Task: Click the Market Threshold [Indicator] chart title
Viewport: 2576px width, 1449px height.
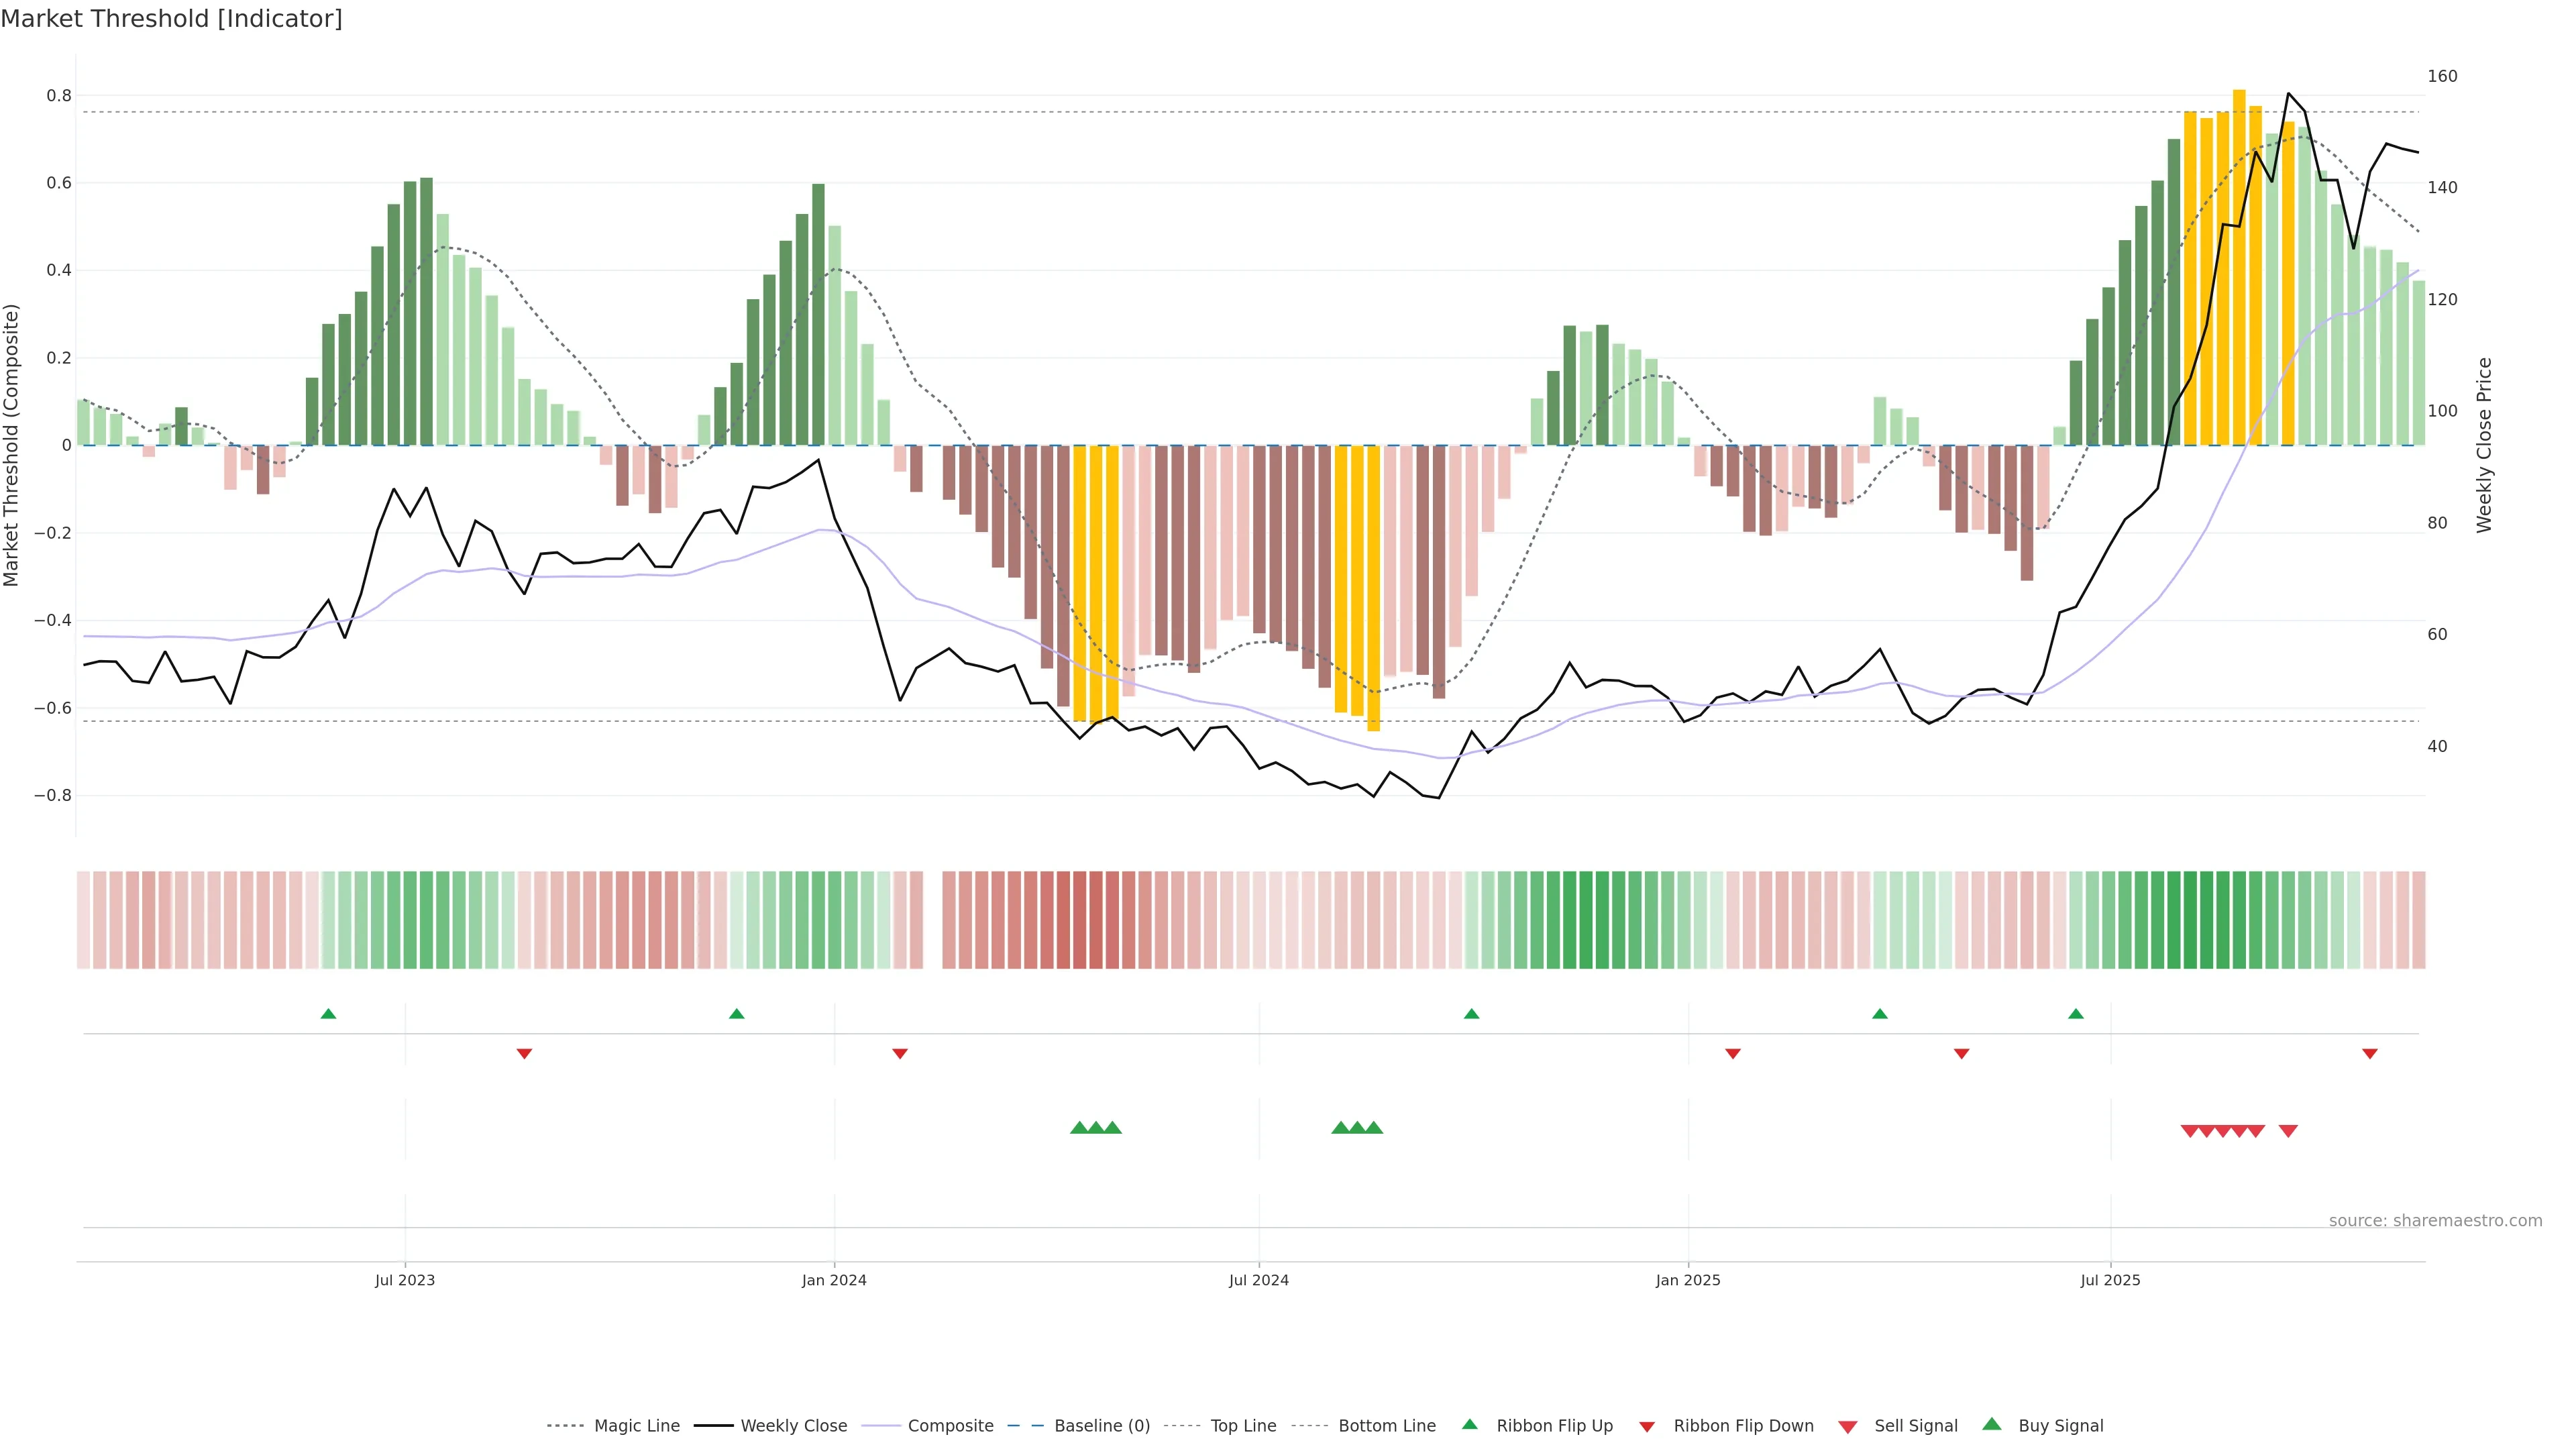Action: pos(172,19)
